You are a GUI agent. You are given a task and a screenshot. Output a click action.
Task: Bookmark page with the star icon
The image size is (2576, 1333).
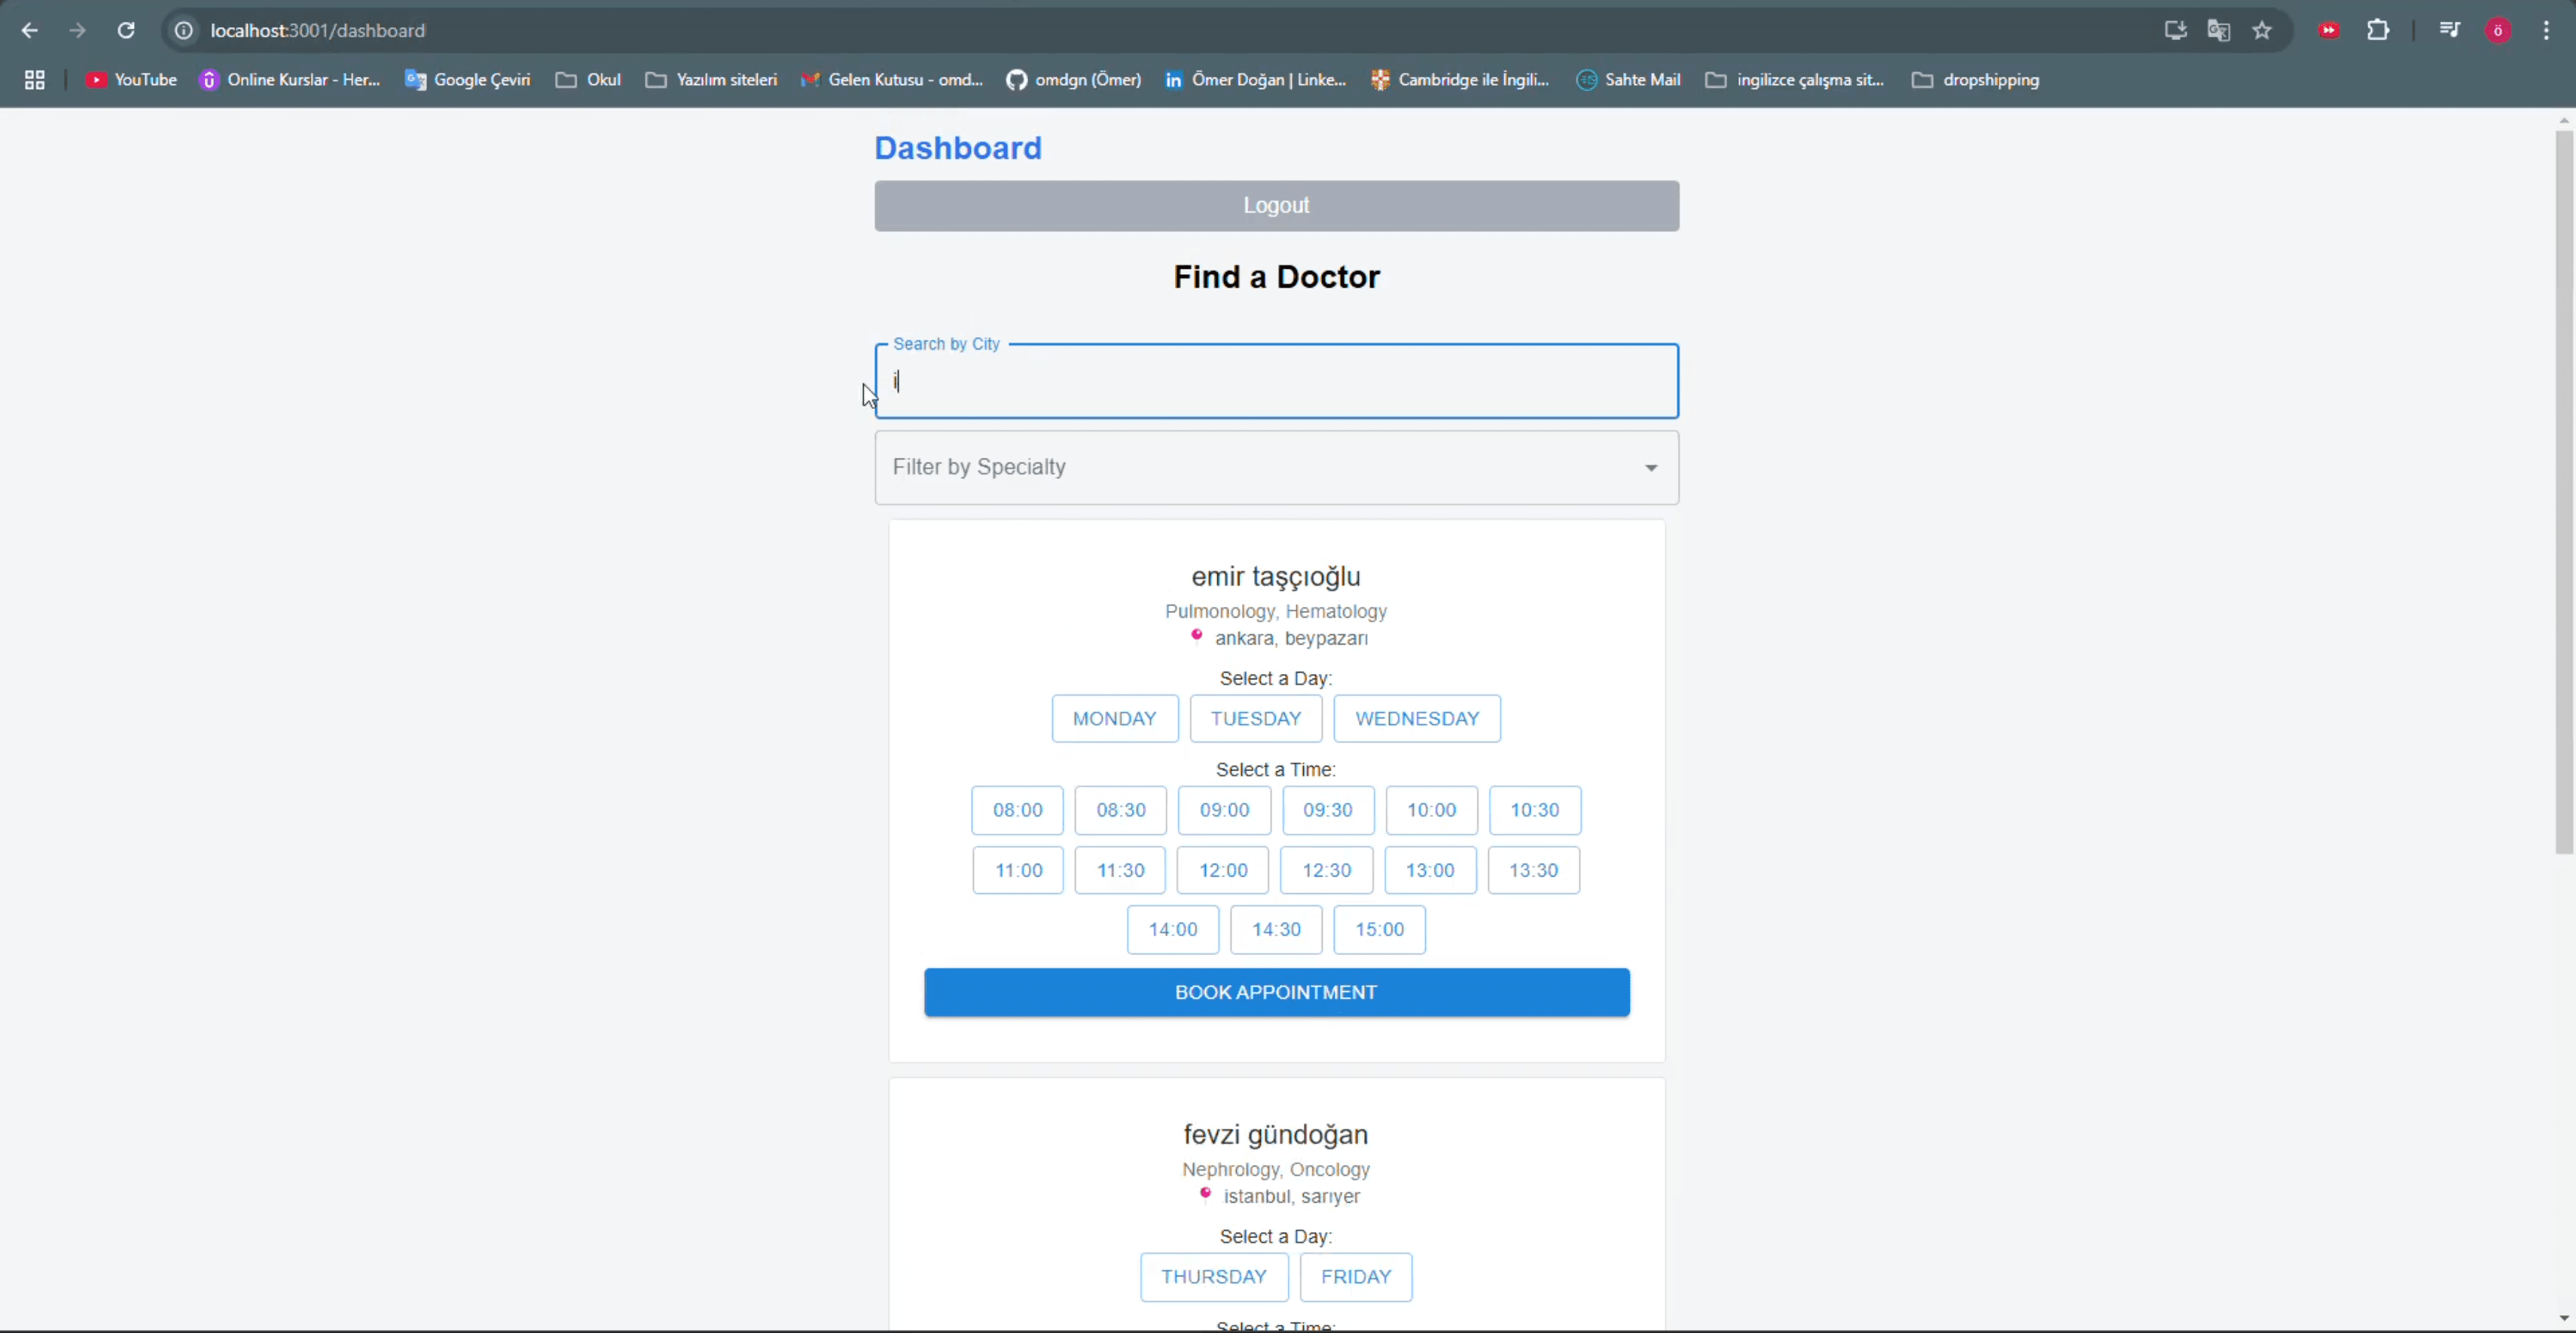2262,30
